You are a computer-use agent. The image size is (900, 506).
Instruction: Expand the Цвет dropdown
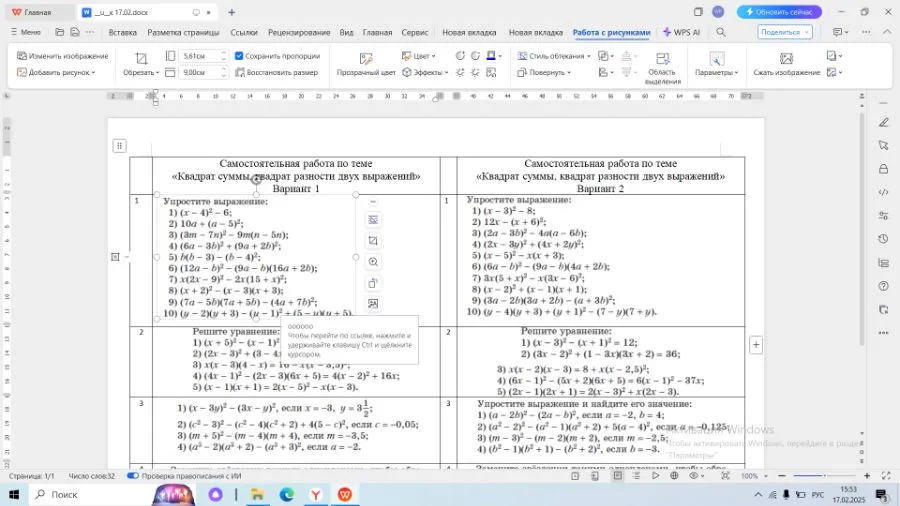click(421, 56)
